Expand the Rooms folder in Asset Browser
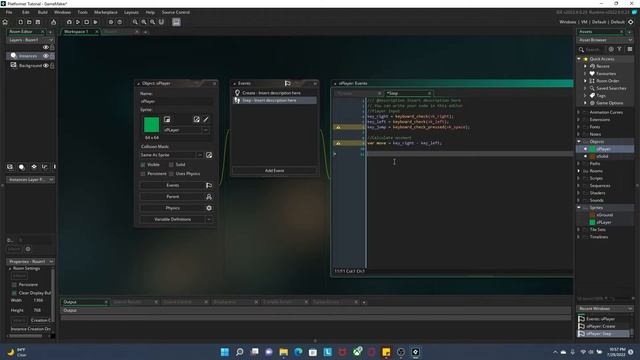The width and height of the screenshot is (640, 360). [x=579, y=171]
